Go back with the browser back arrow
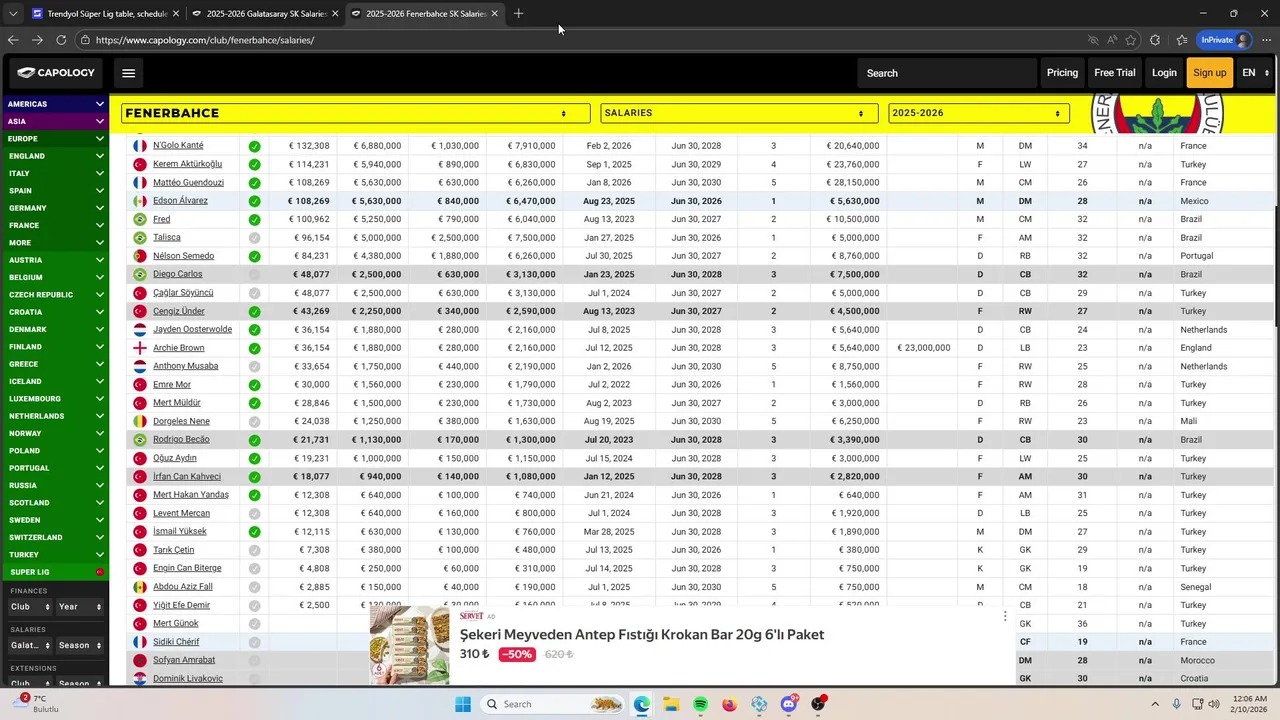Screen dimensions: 1280x720 [13, 40]
